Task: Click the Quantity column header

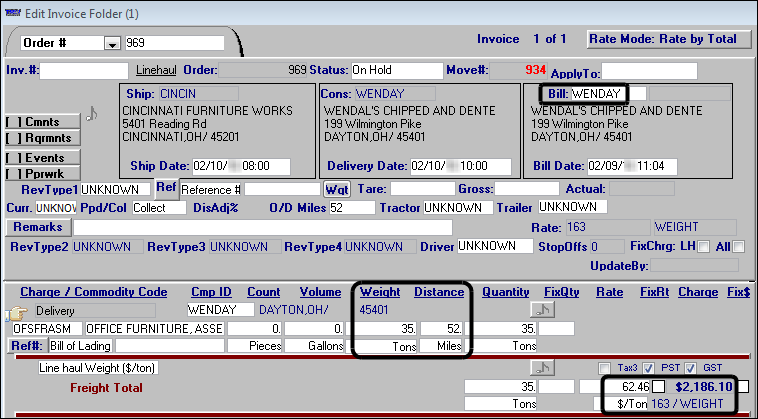Action: pos(505,292)
